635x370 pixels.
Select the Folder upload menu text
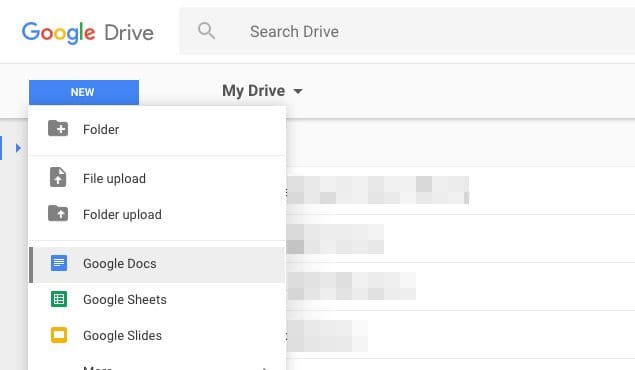(x=122, y=215)
